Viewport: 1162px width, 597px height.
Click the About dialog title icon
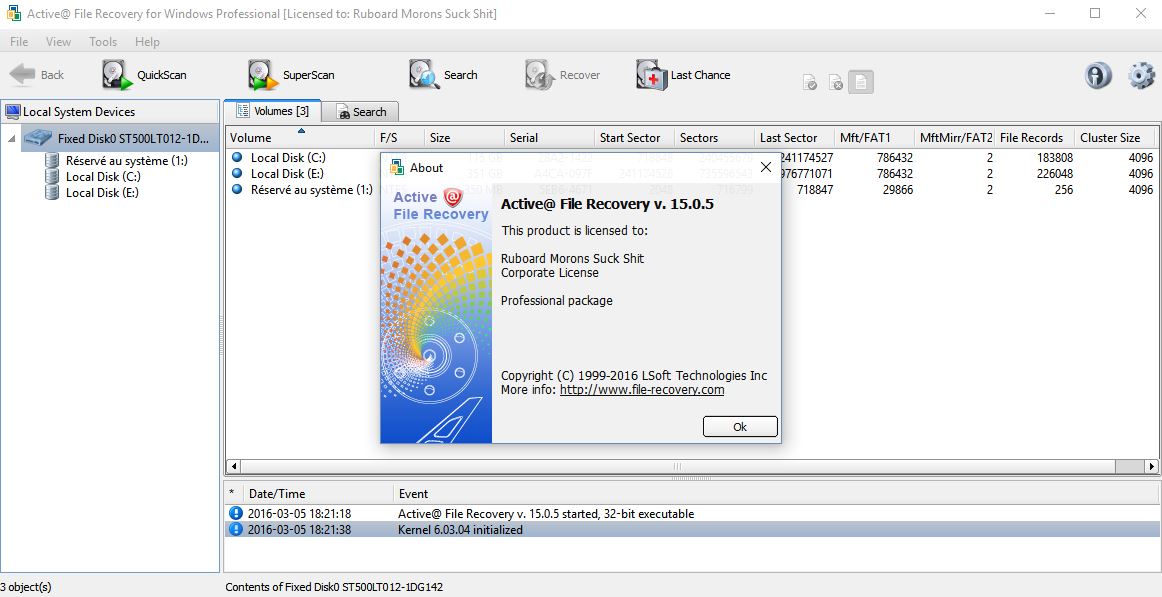click(397, 167)
